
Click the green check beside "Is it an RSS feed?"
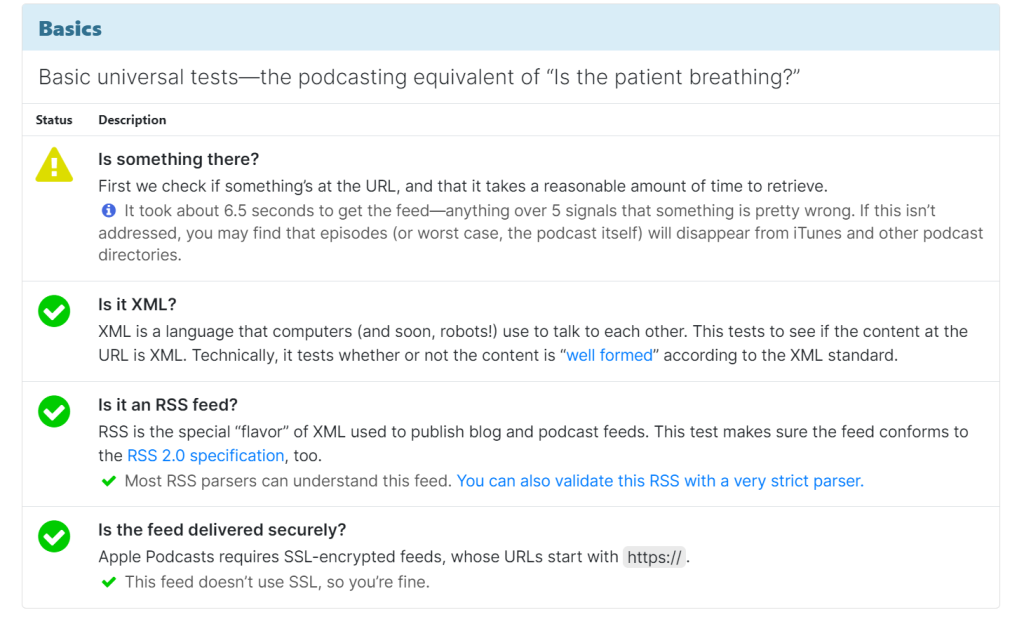[54, 411]
